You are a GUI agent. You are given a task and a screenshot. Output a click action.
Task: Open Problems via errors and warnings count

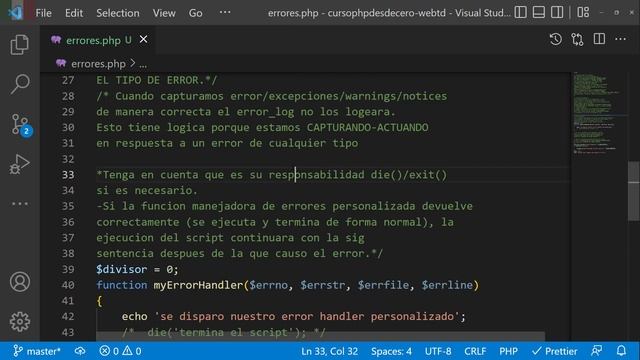point(120,351)
